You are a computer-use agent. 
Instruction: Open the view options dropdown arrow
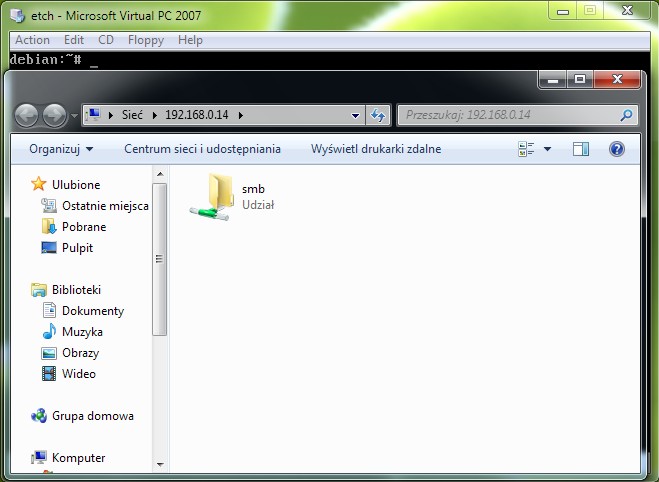(x=547, y=149)
